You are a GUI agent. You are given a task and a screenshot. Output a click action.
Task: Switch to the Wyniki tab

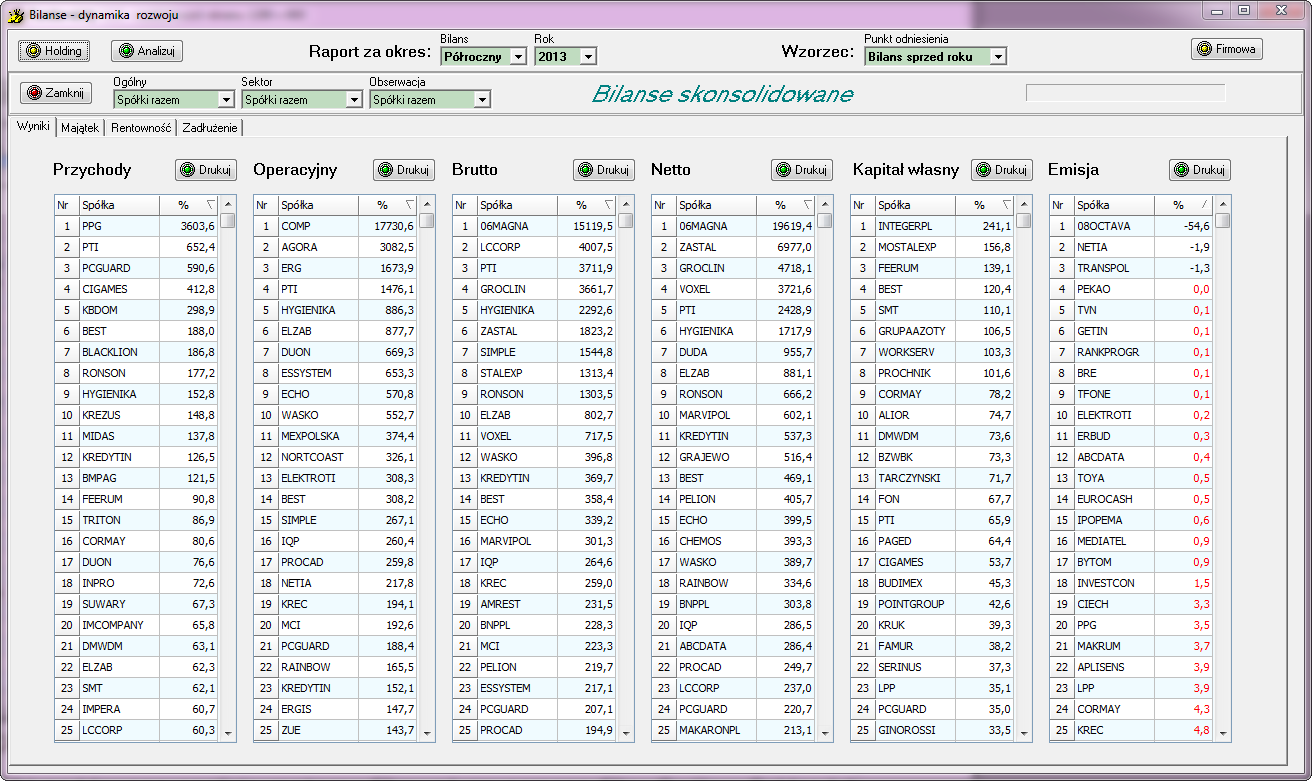click(33, 127)
